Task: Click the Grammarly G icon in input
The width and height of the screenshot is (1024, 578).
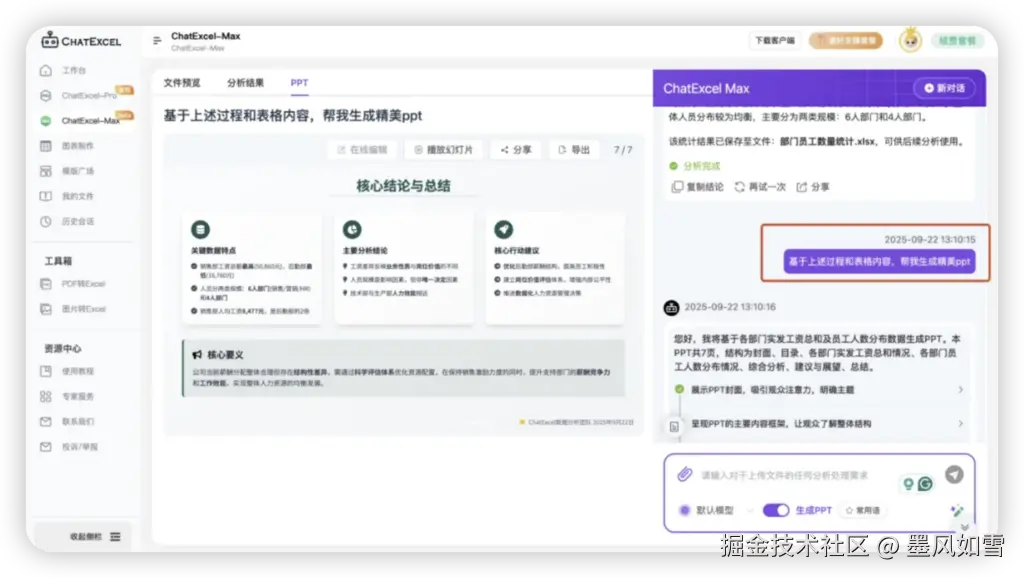Action: (925, 484)
